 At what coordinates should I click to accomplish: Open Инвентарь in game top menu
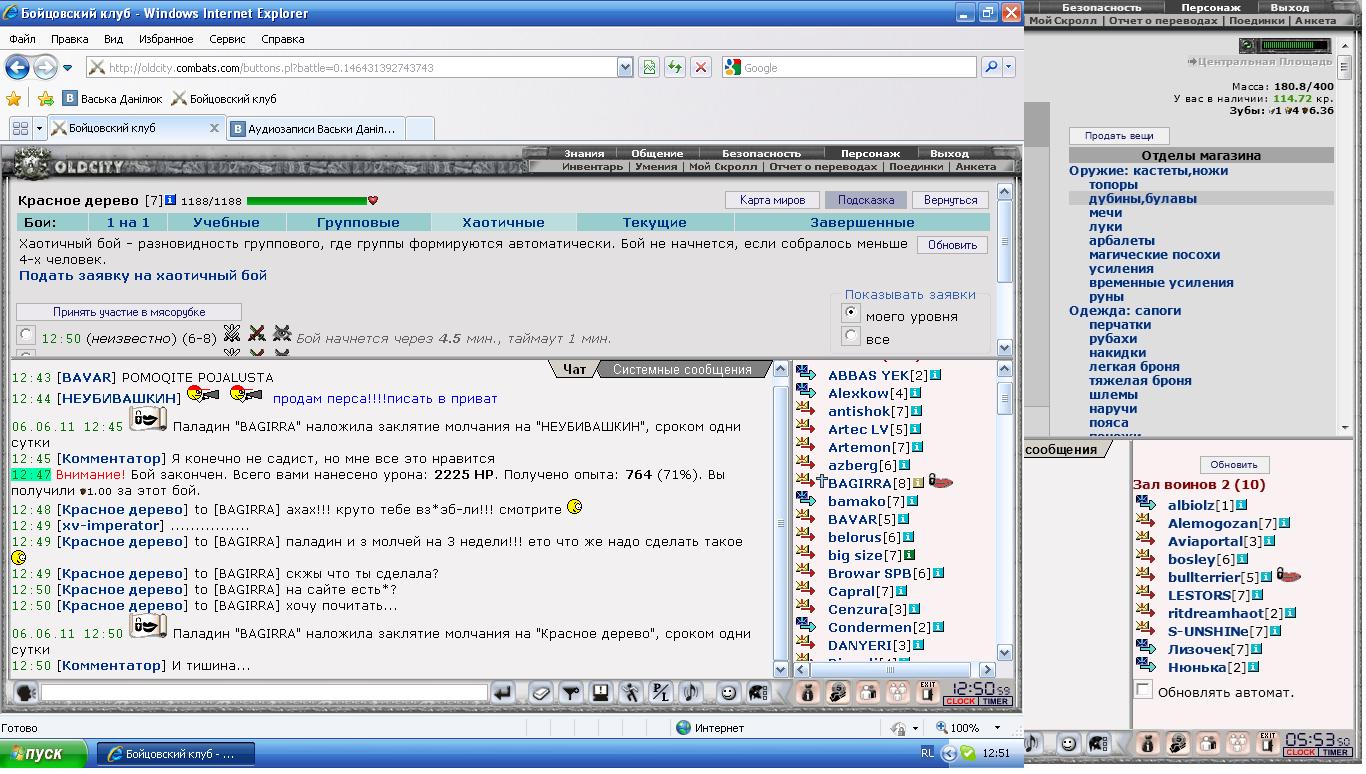592,167
